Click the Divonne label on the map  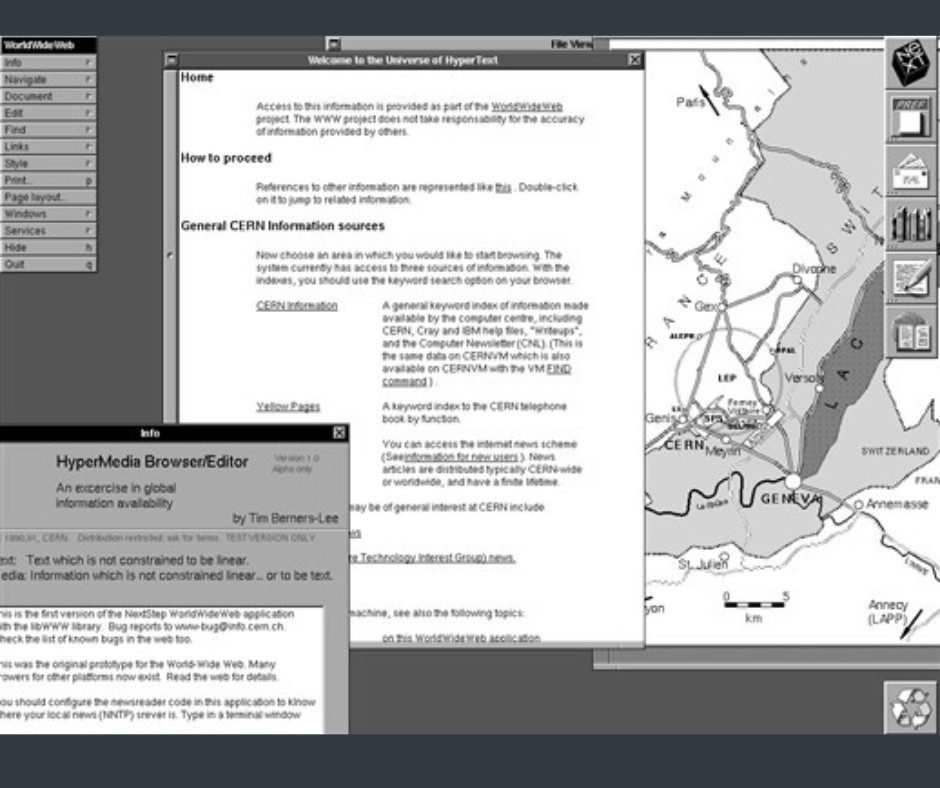814,269
